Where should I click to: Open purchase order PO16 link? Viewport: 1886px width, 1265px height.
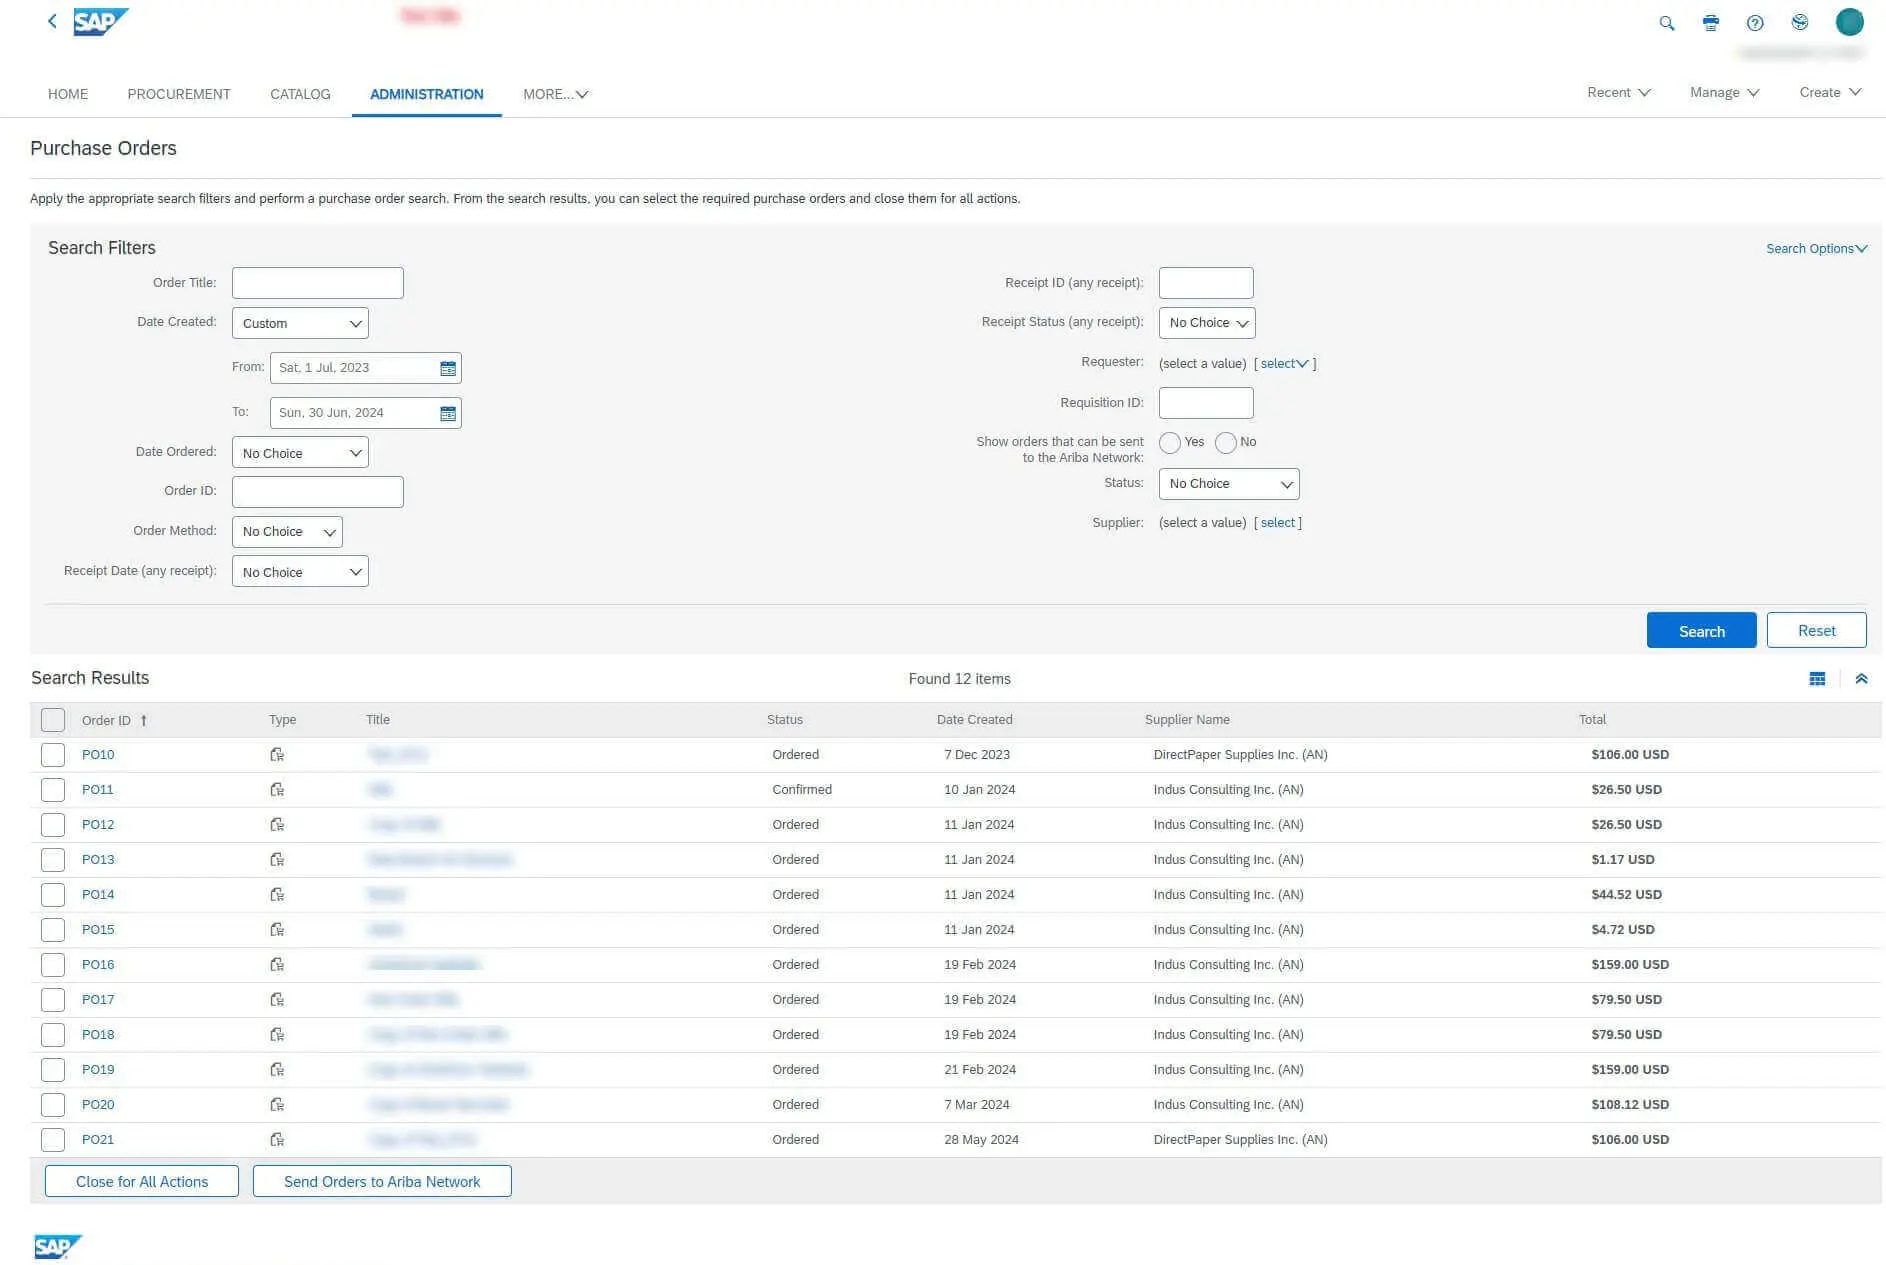98,965
